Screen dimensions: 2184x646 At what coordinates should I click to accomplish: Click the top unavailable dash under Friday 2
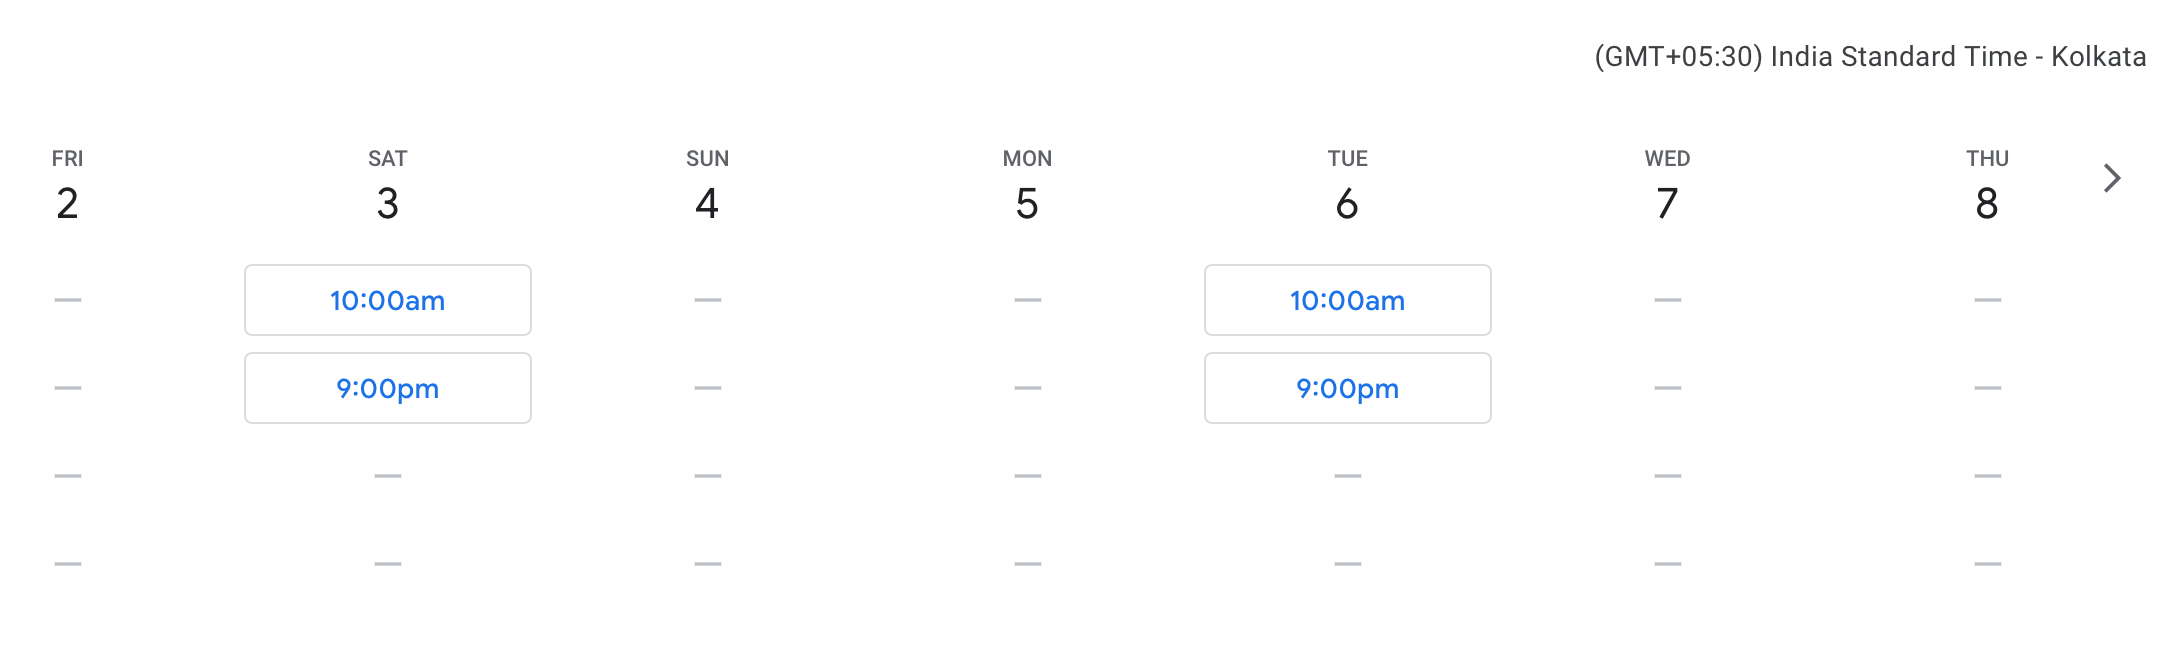pos(68,300)
